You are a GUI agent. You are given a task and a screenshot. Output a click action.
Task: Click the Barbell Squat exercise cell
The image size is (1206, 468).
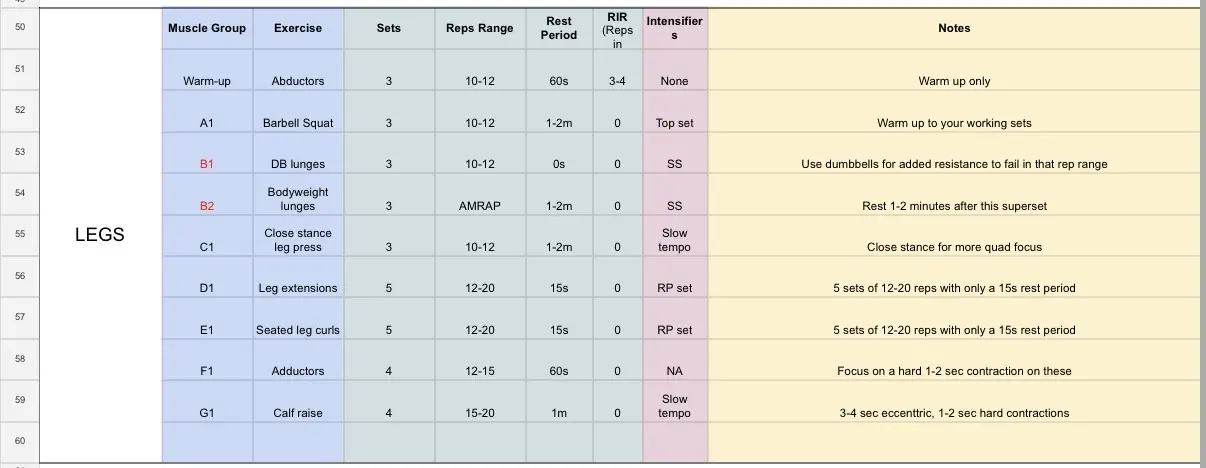pyautogui.click(x=298, y=123)
